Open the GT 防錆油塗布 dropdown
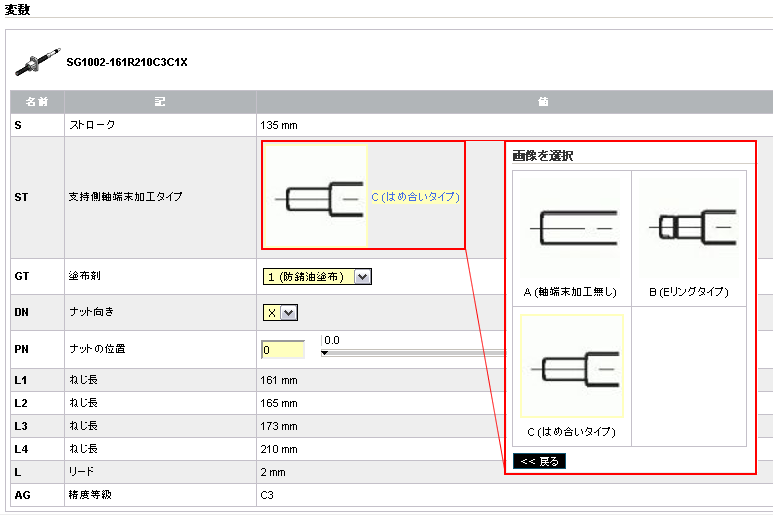The width and height of the screenshot is (773, 518). 315,277
